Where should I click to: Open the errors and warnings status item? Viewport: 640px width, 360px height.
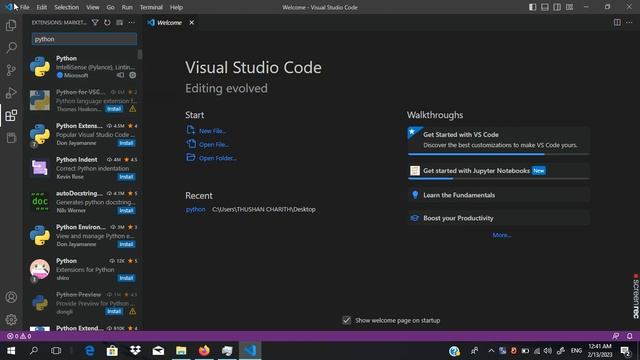[x=19, y=336]
